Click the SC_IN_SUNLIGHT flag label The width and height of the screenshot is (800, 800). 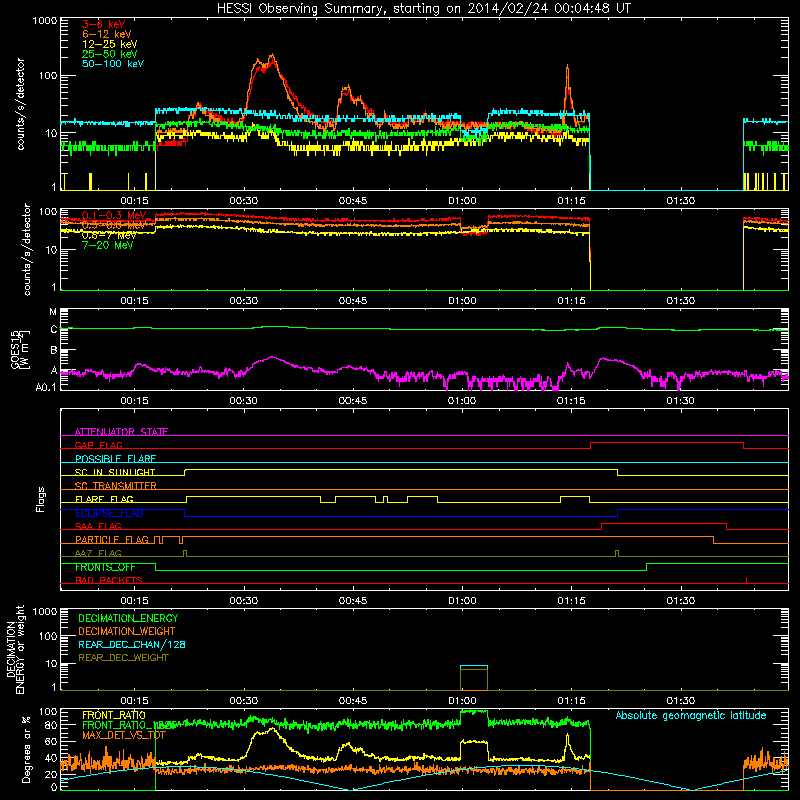[x=115, y=472]
